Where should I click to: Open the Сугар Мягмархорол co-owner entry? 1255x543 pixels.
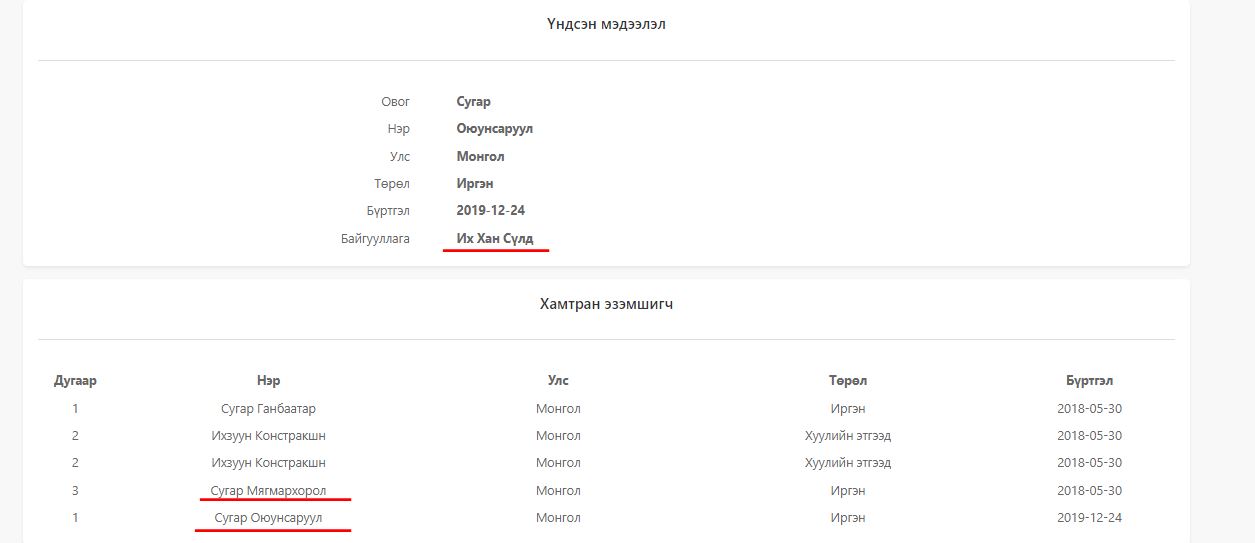point(268,491)
